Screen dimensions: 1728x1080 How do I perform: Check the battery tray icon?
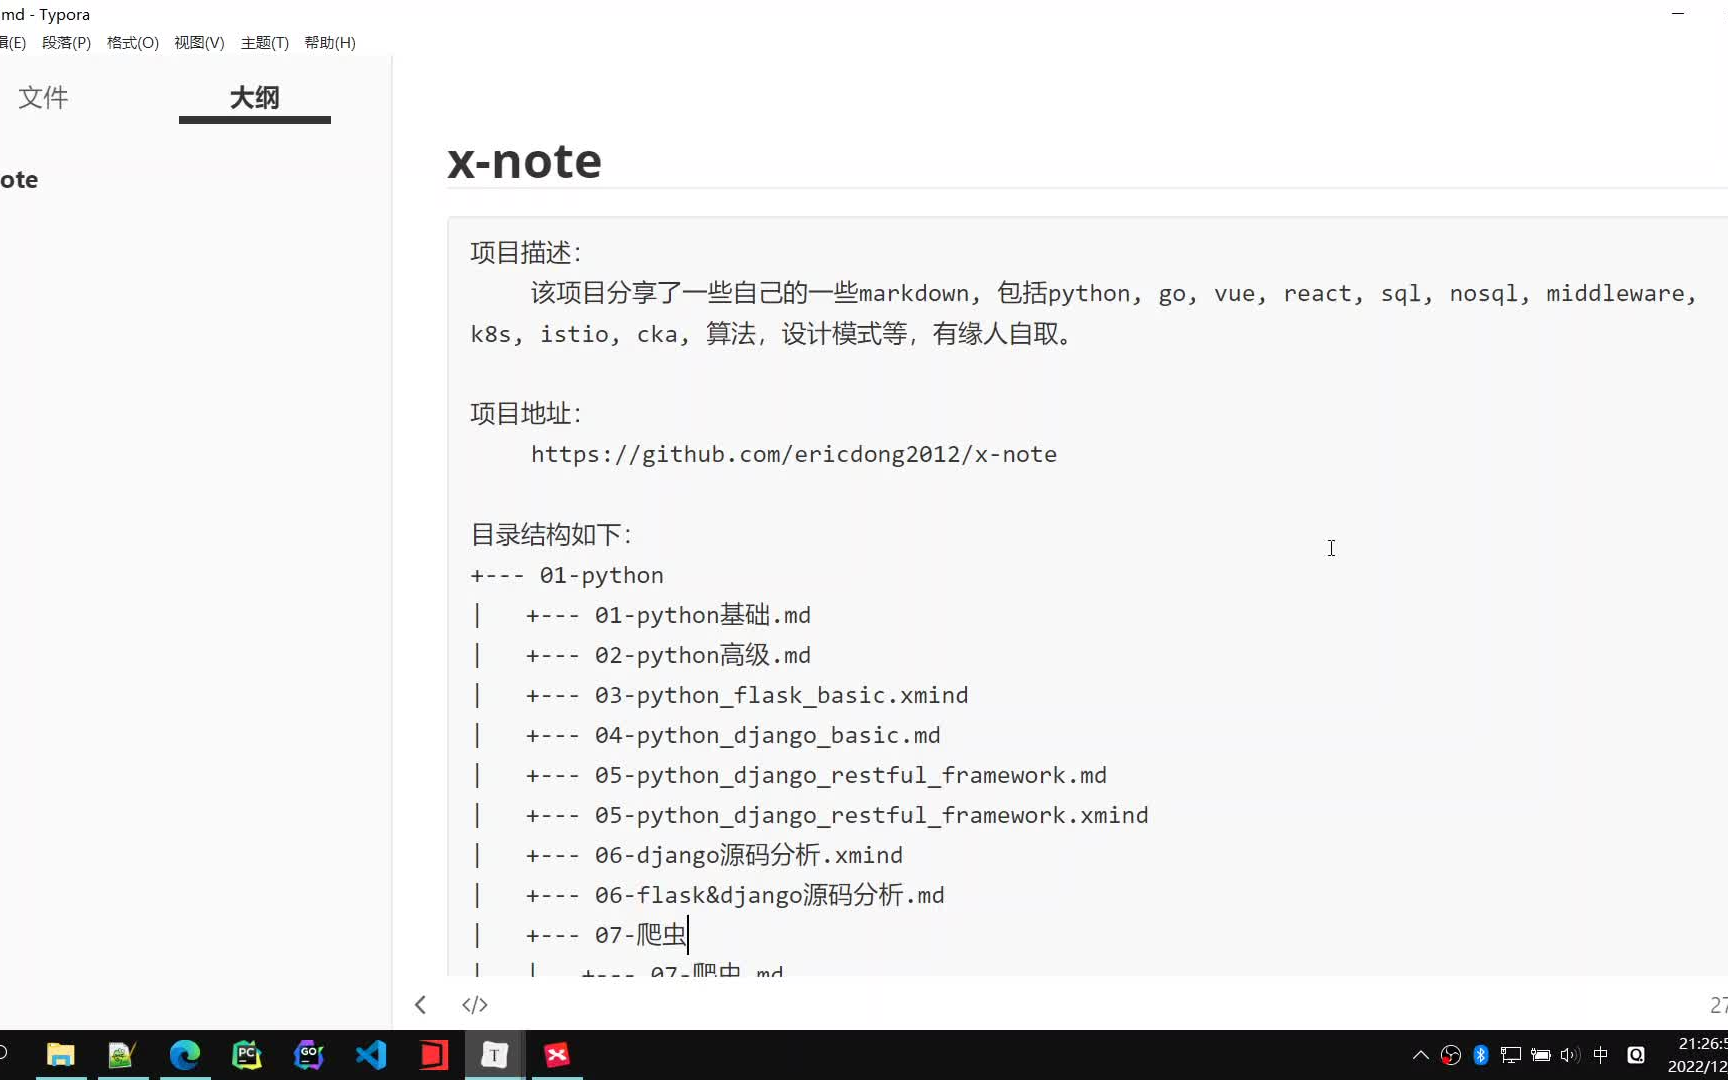1541,1055
